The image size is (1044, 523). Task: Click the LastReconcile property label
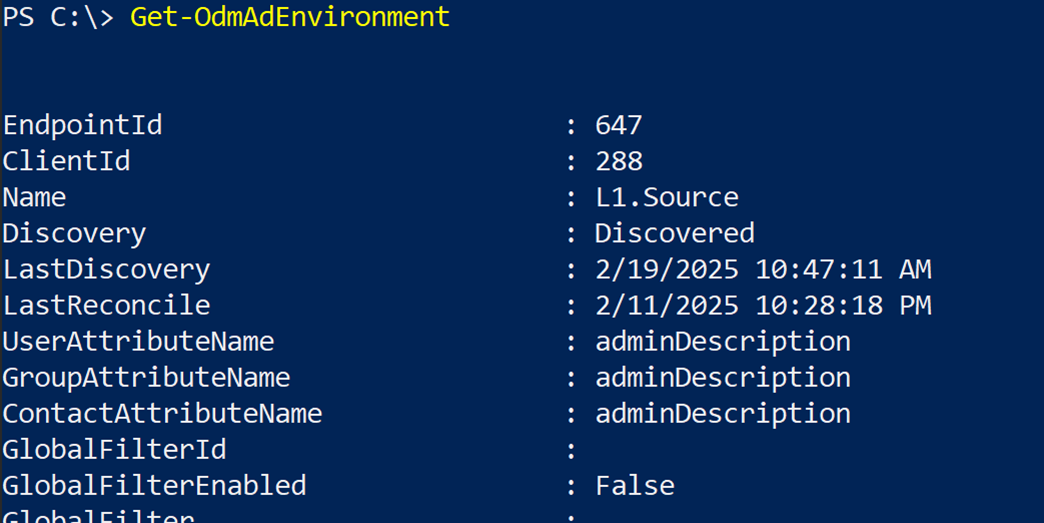point(106,305)
